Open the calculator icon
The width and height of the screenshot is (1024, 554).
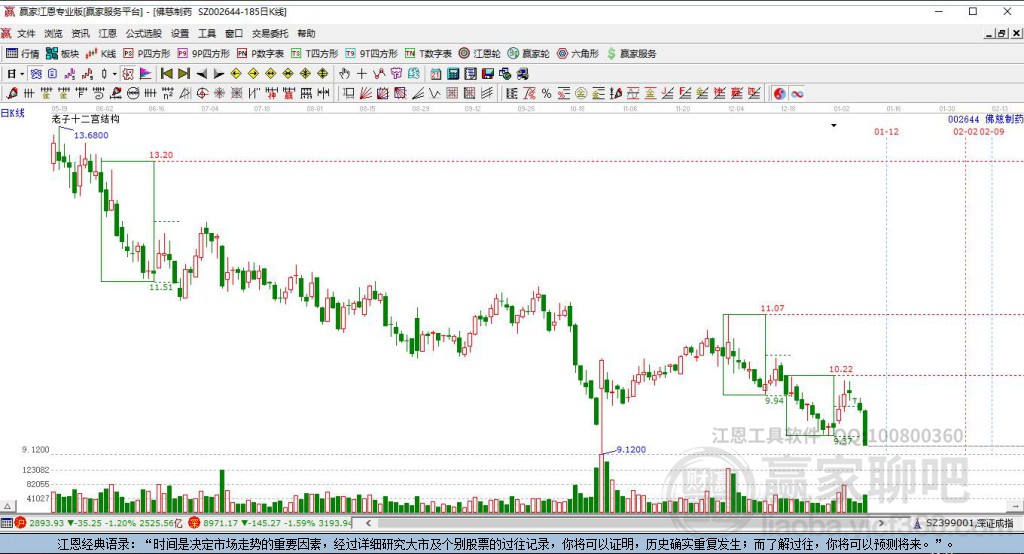tap(453, 74)
